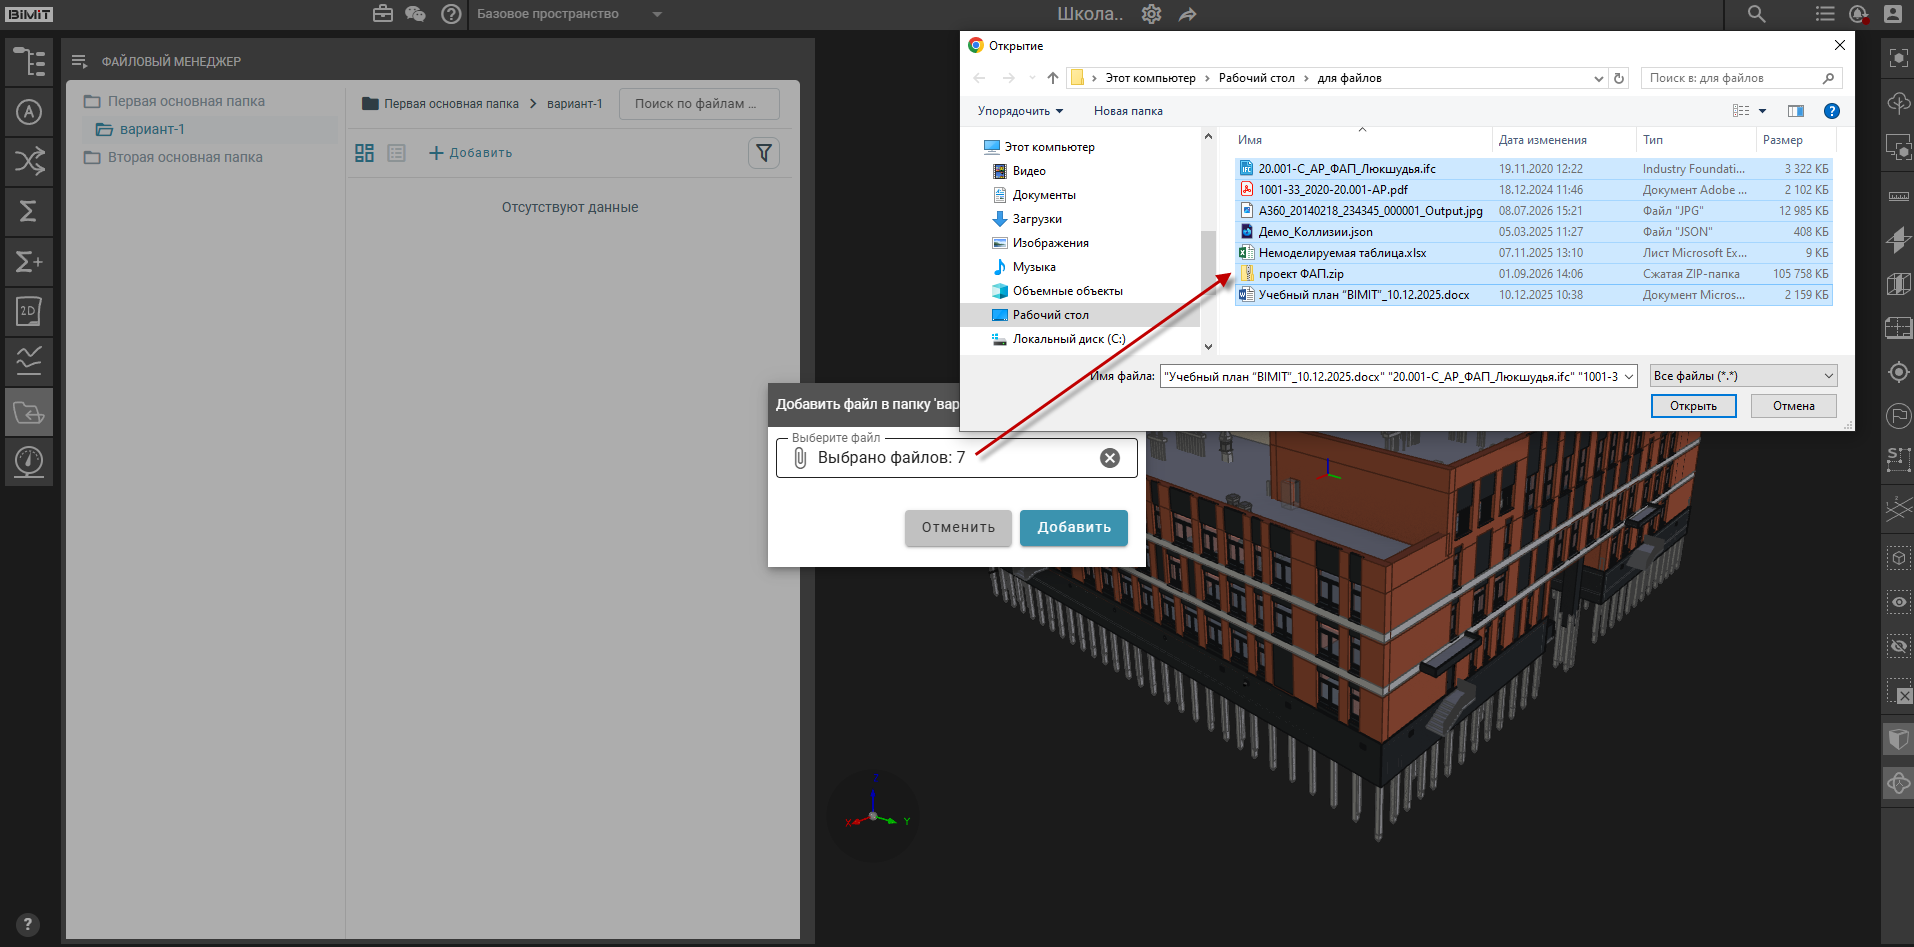Toggle the preview pane in Open dialog
This screenshot has width=1914, height=947.
tap(1796, 111)
